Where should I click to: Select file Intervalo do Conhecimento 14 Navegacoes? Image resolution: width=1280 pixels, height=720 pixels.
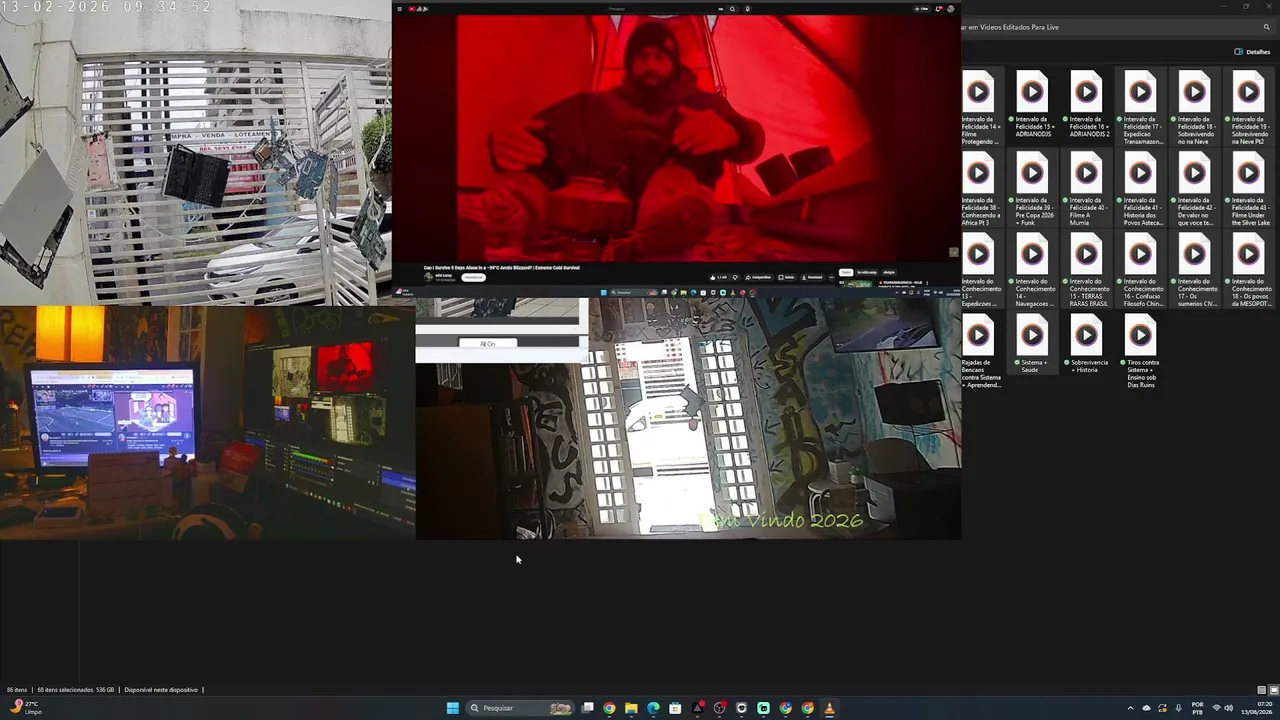[1032, 269]
